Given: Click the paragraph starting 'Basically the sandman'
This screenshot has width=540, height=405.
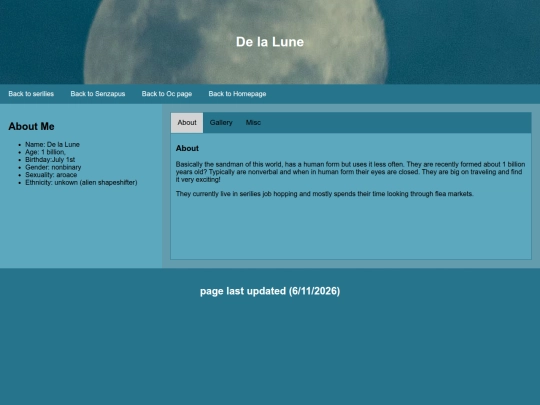Looking at the screenshot, I should tap(351, 172).
